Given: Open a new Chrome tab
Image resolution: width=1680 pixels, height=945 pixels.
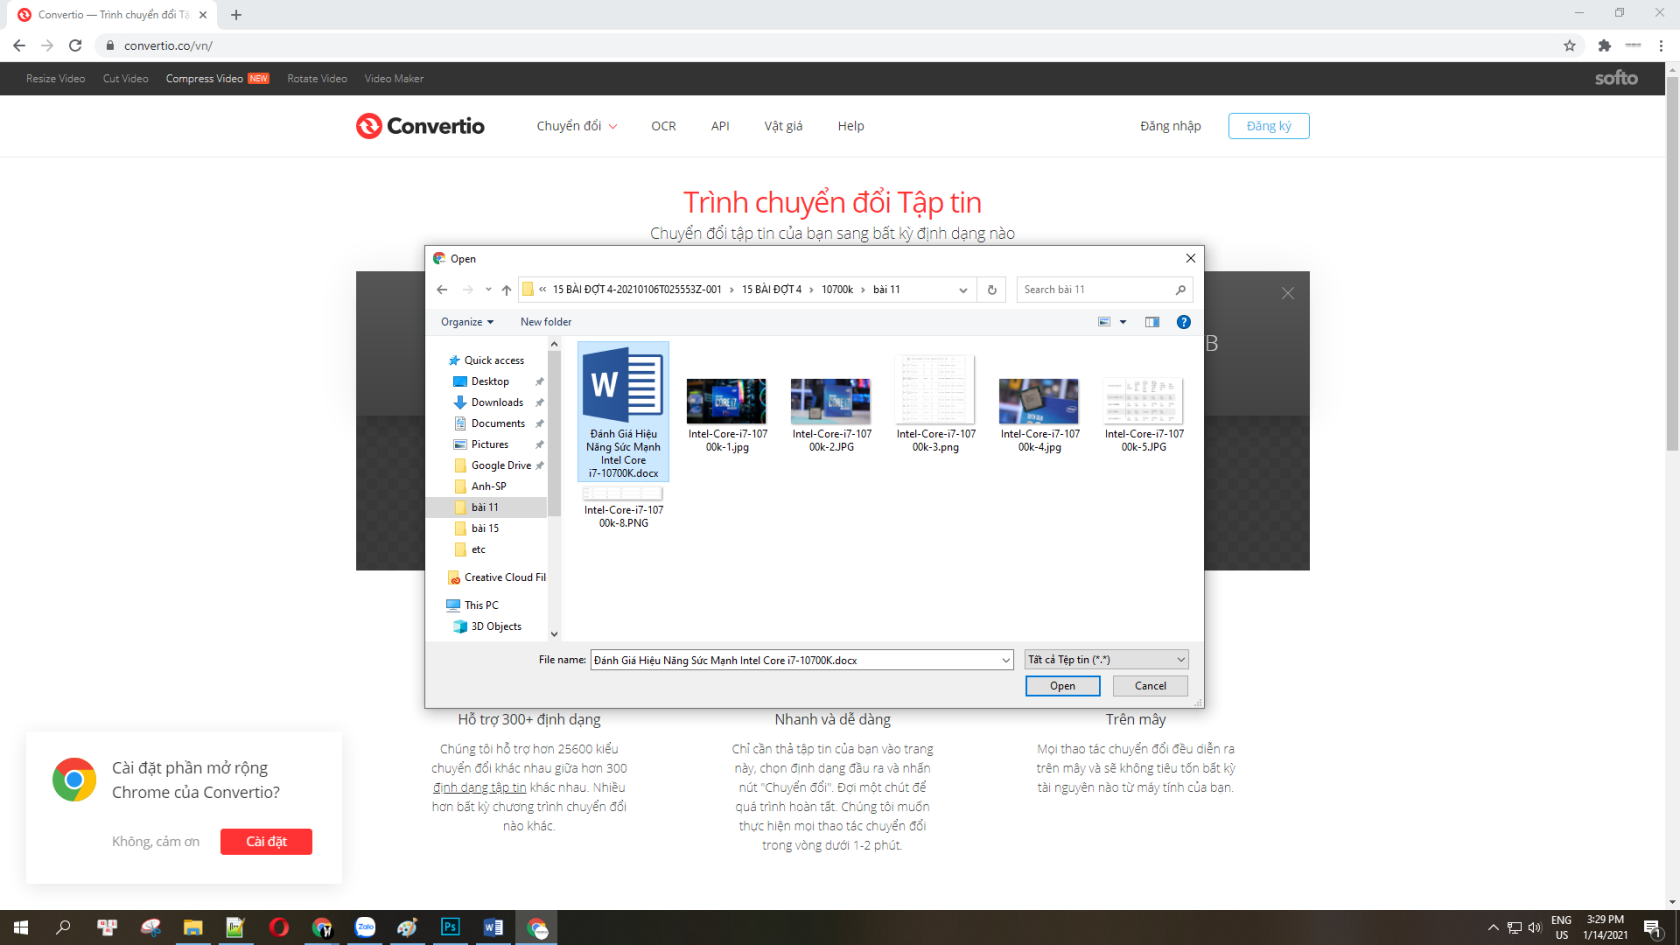Looking at the screenshot, I should (x=236, y=15).
